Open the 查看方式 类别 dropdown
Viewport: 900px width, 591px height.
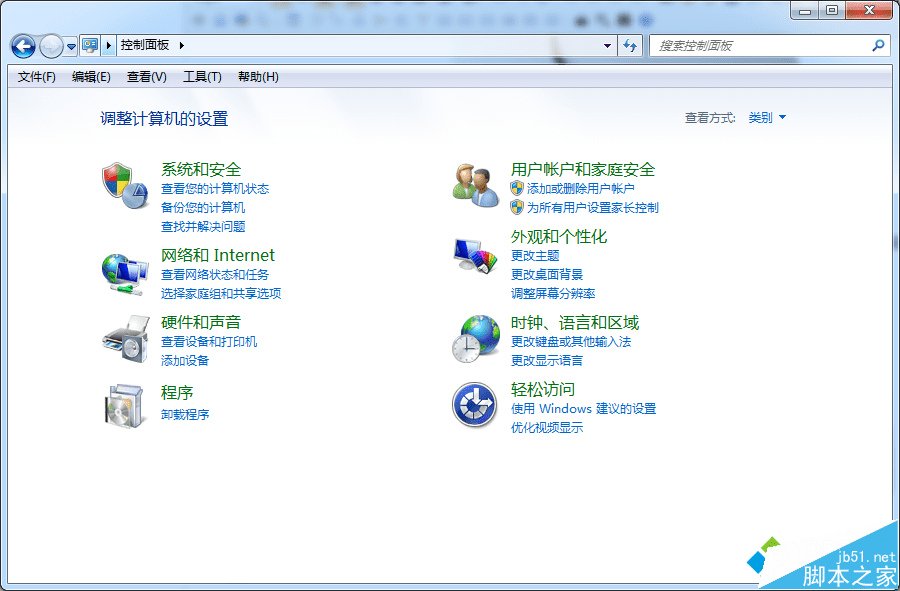pyautogui.click(x=764, y=117)
